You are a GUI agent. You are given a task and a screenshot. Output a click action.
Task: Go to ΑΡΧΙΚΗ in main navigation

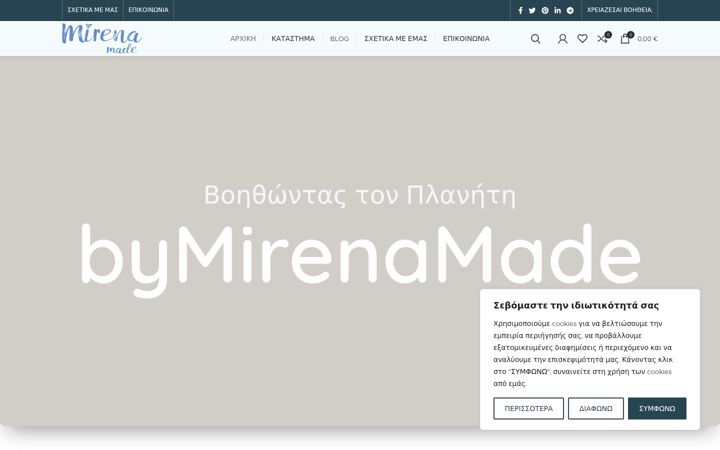(243, 39)
